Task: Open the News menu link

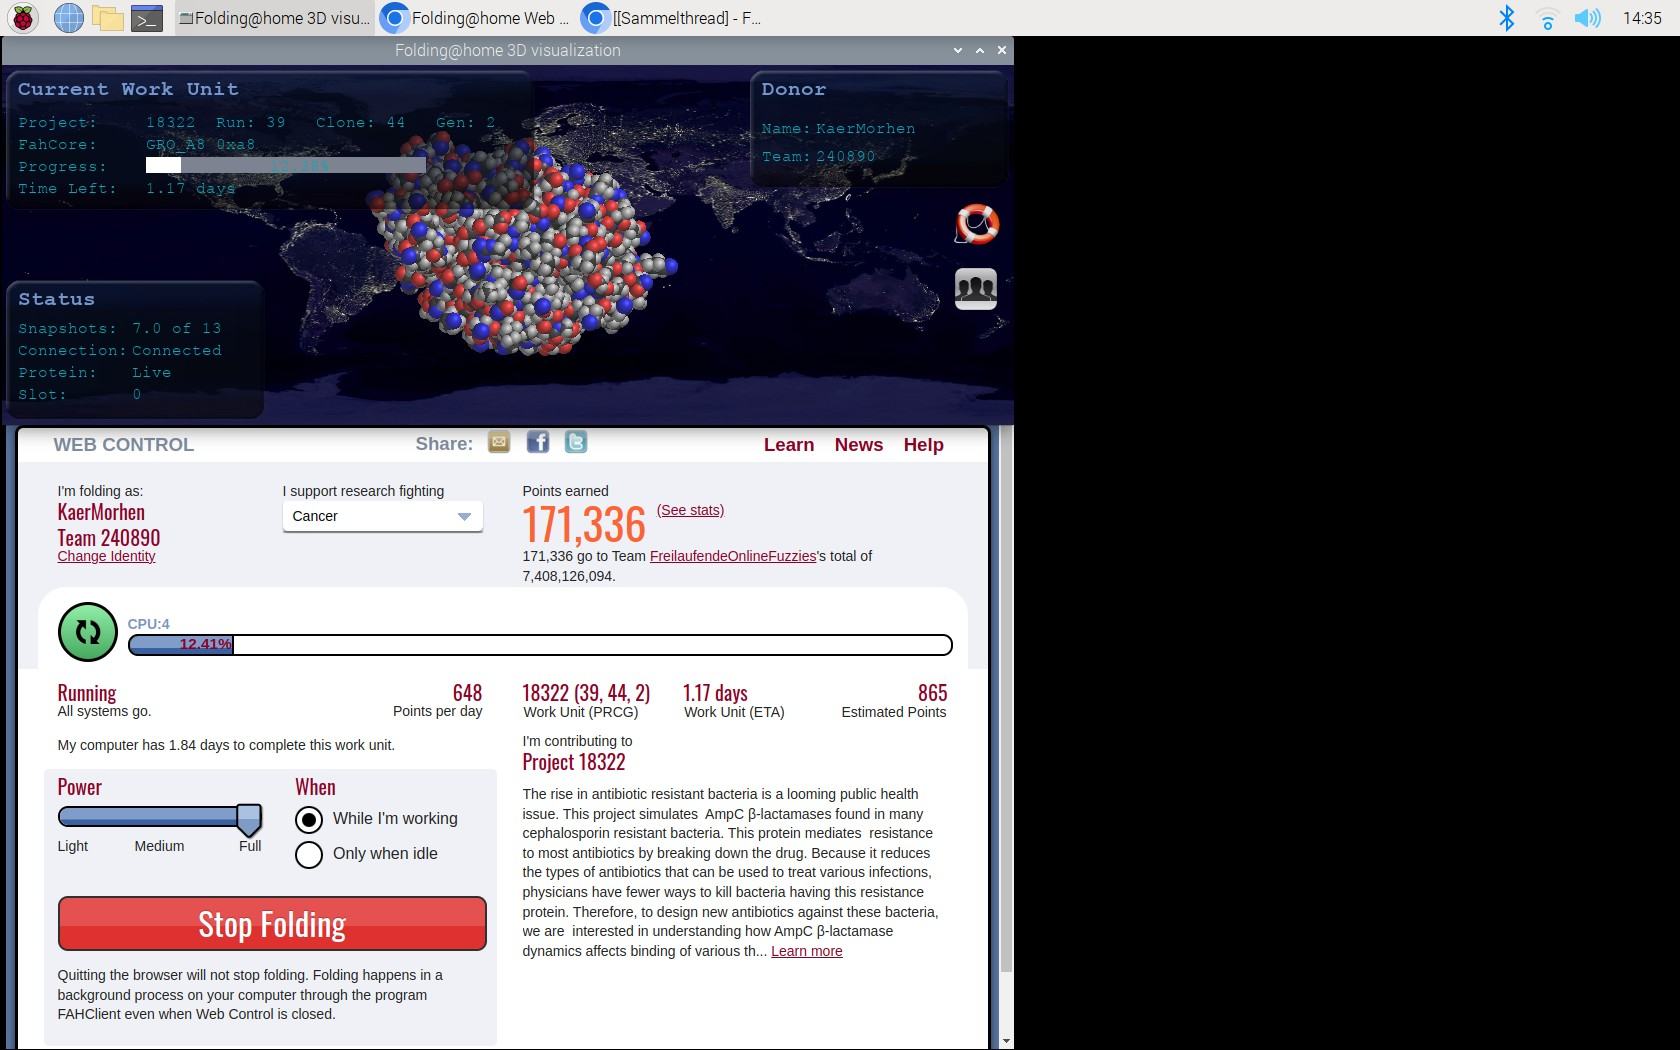Action: pyautogui.click(x=859, y=445)
